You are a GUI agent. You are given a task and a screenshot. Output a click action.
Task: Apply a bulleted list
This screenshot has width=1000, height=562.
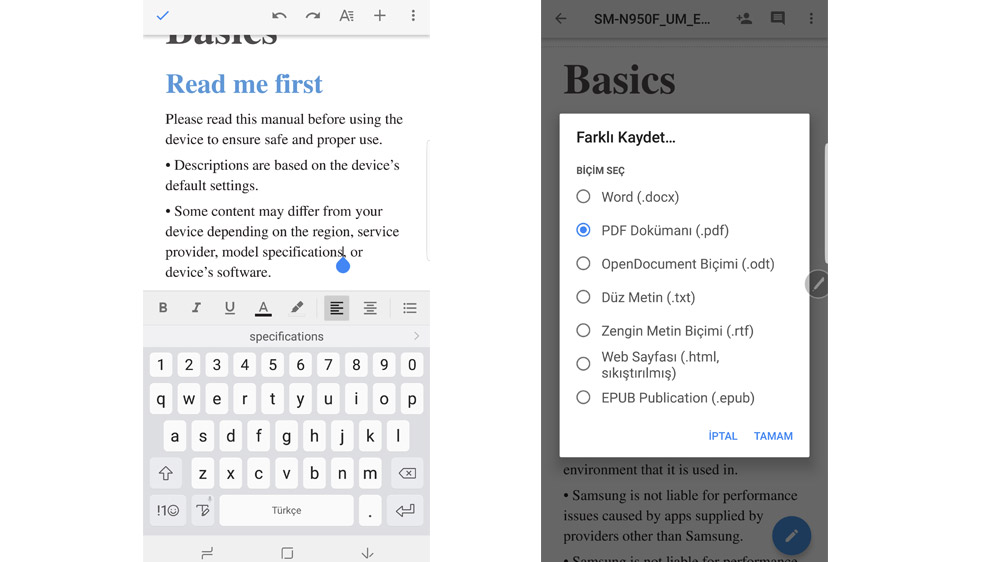(x=409, y=308)
